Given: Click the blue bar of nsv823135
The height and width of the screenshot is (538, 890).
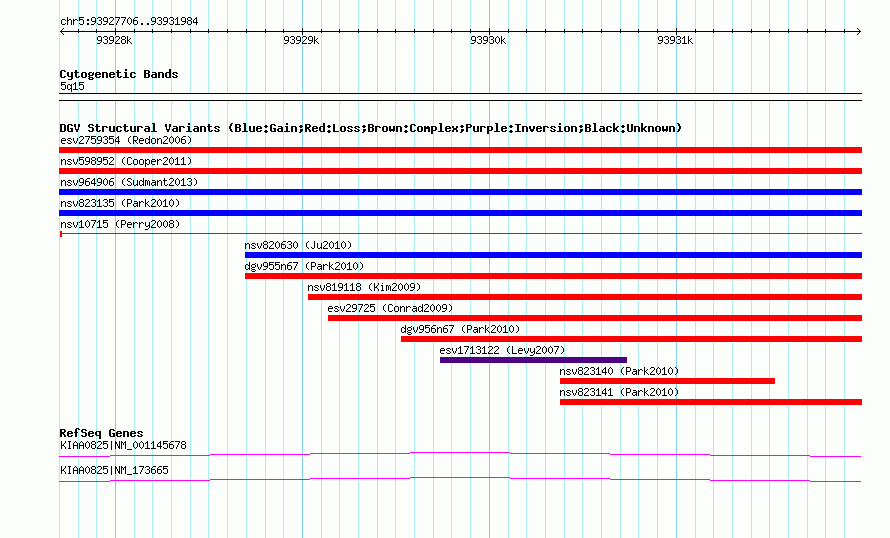Looking at the screenshot, I should pyautogui.click(x=460, y=213).
